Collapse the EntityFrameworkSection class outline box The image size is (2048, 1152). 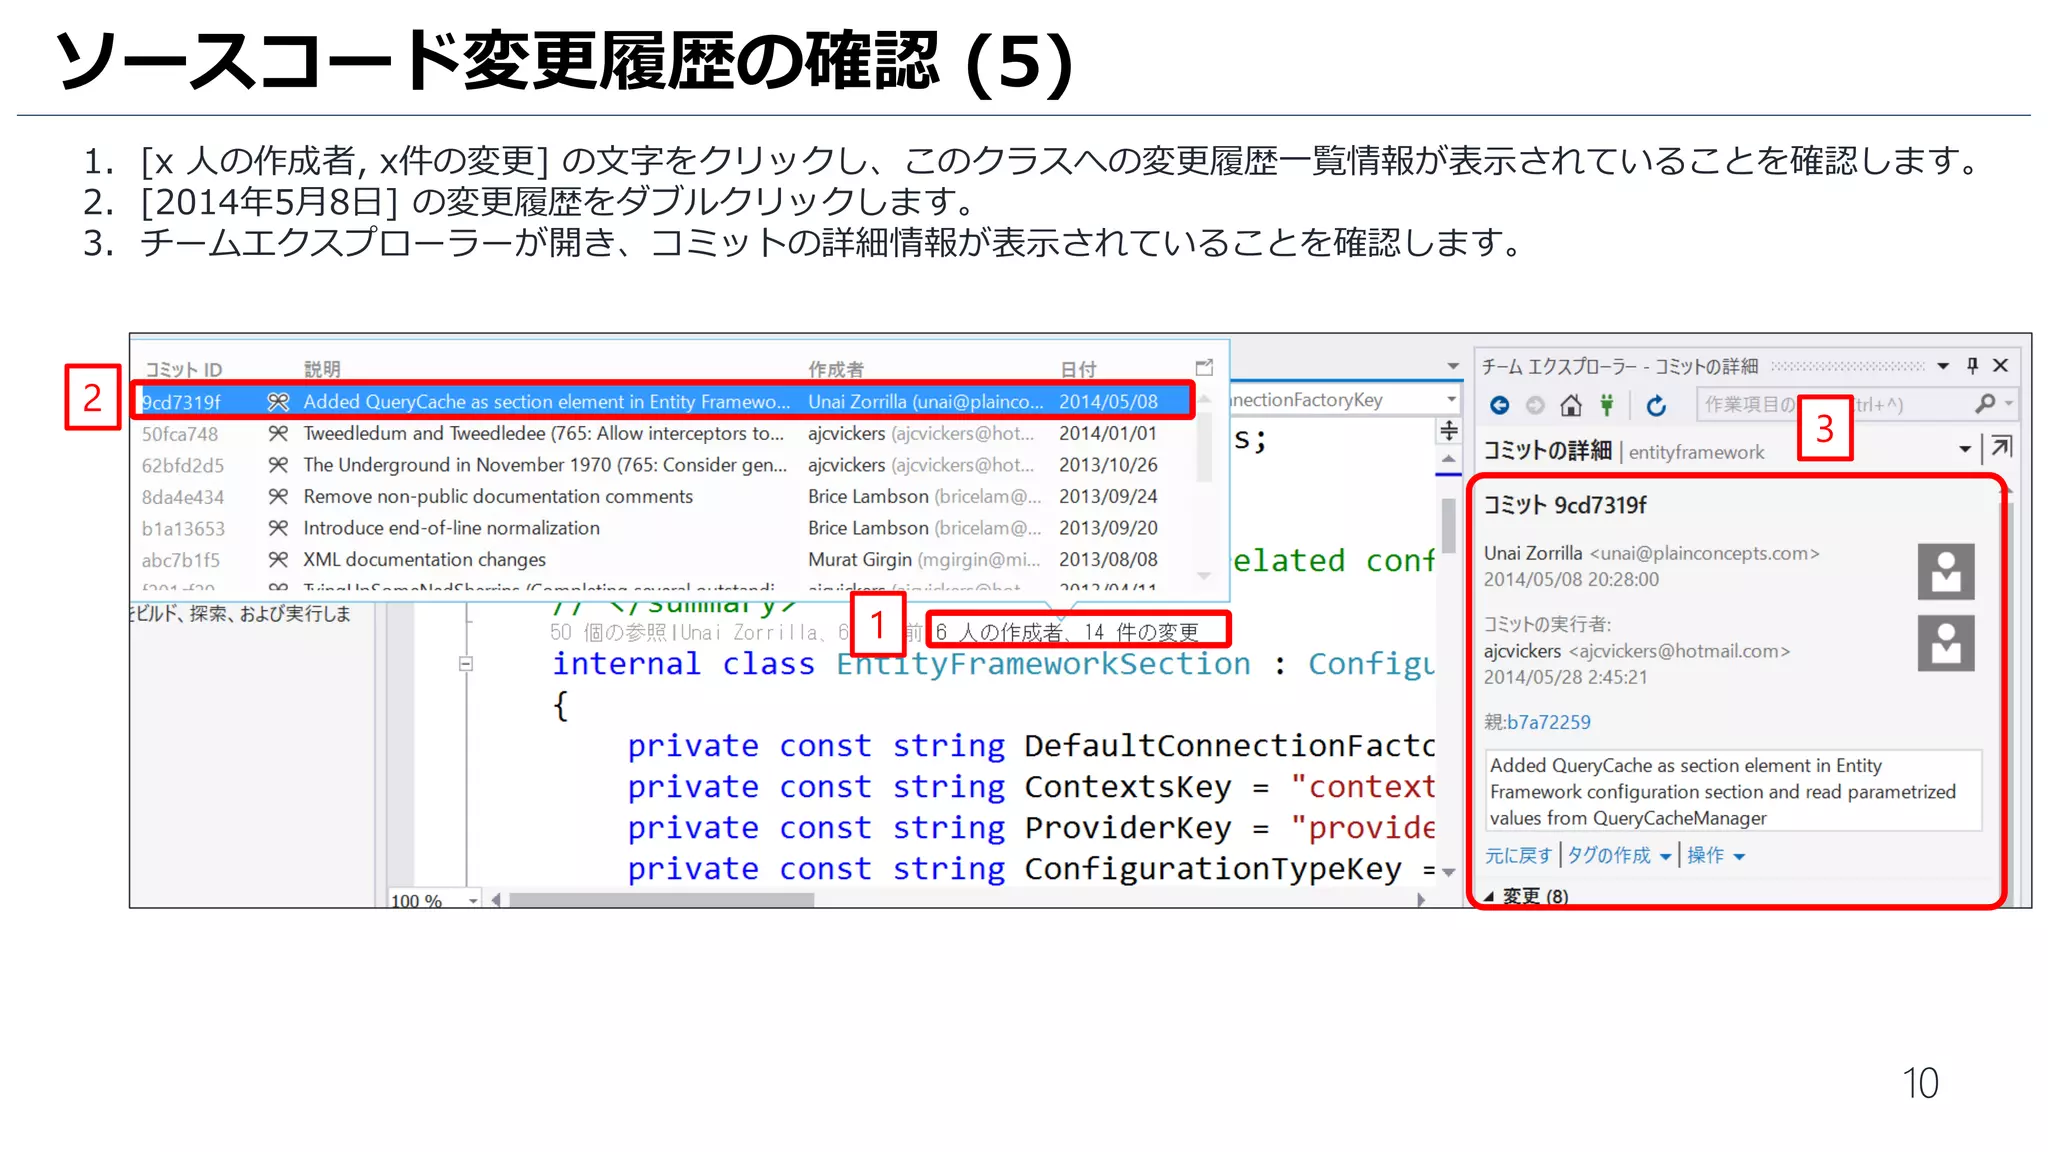coord(465,664)
